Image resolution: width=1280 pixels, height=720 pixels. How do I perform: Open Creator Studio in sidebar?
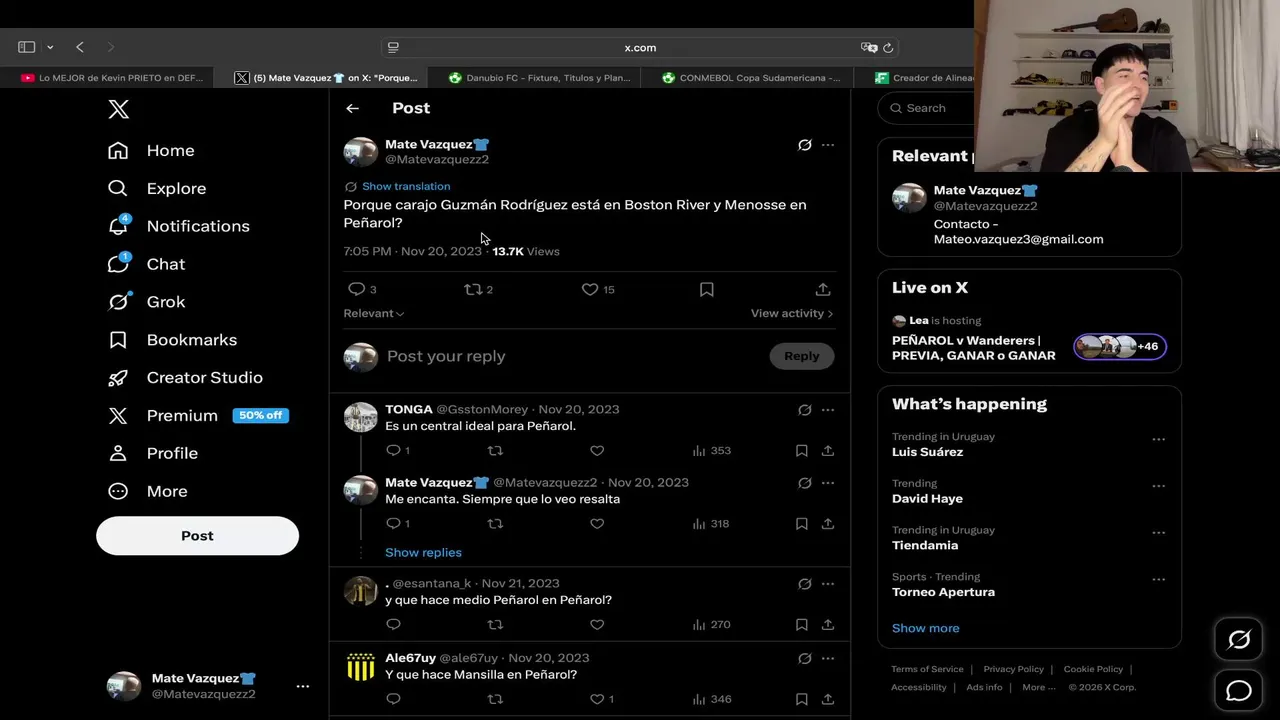185,377
